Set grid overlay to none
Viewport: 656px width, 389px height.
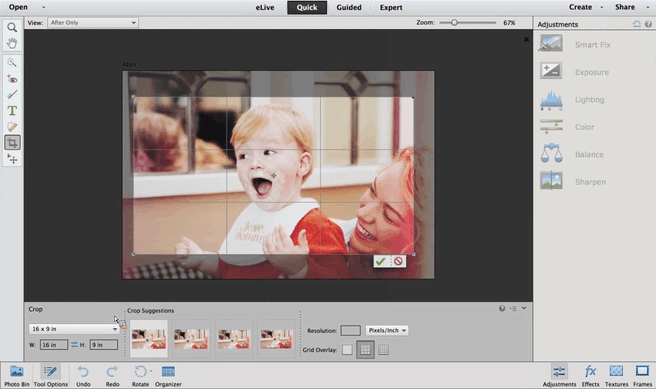coord(347,350)
